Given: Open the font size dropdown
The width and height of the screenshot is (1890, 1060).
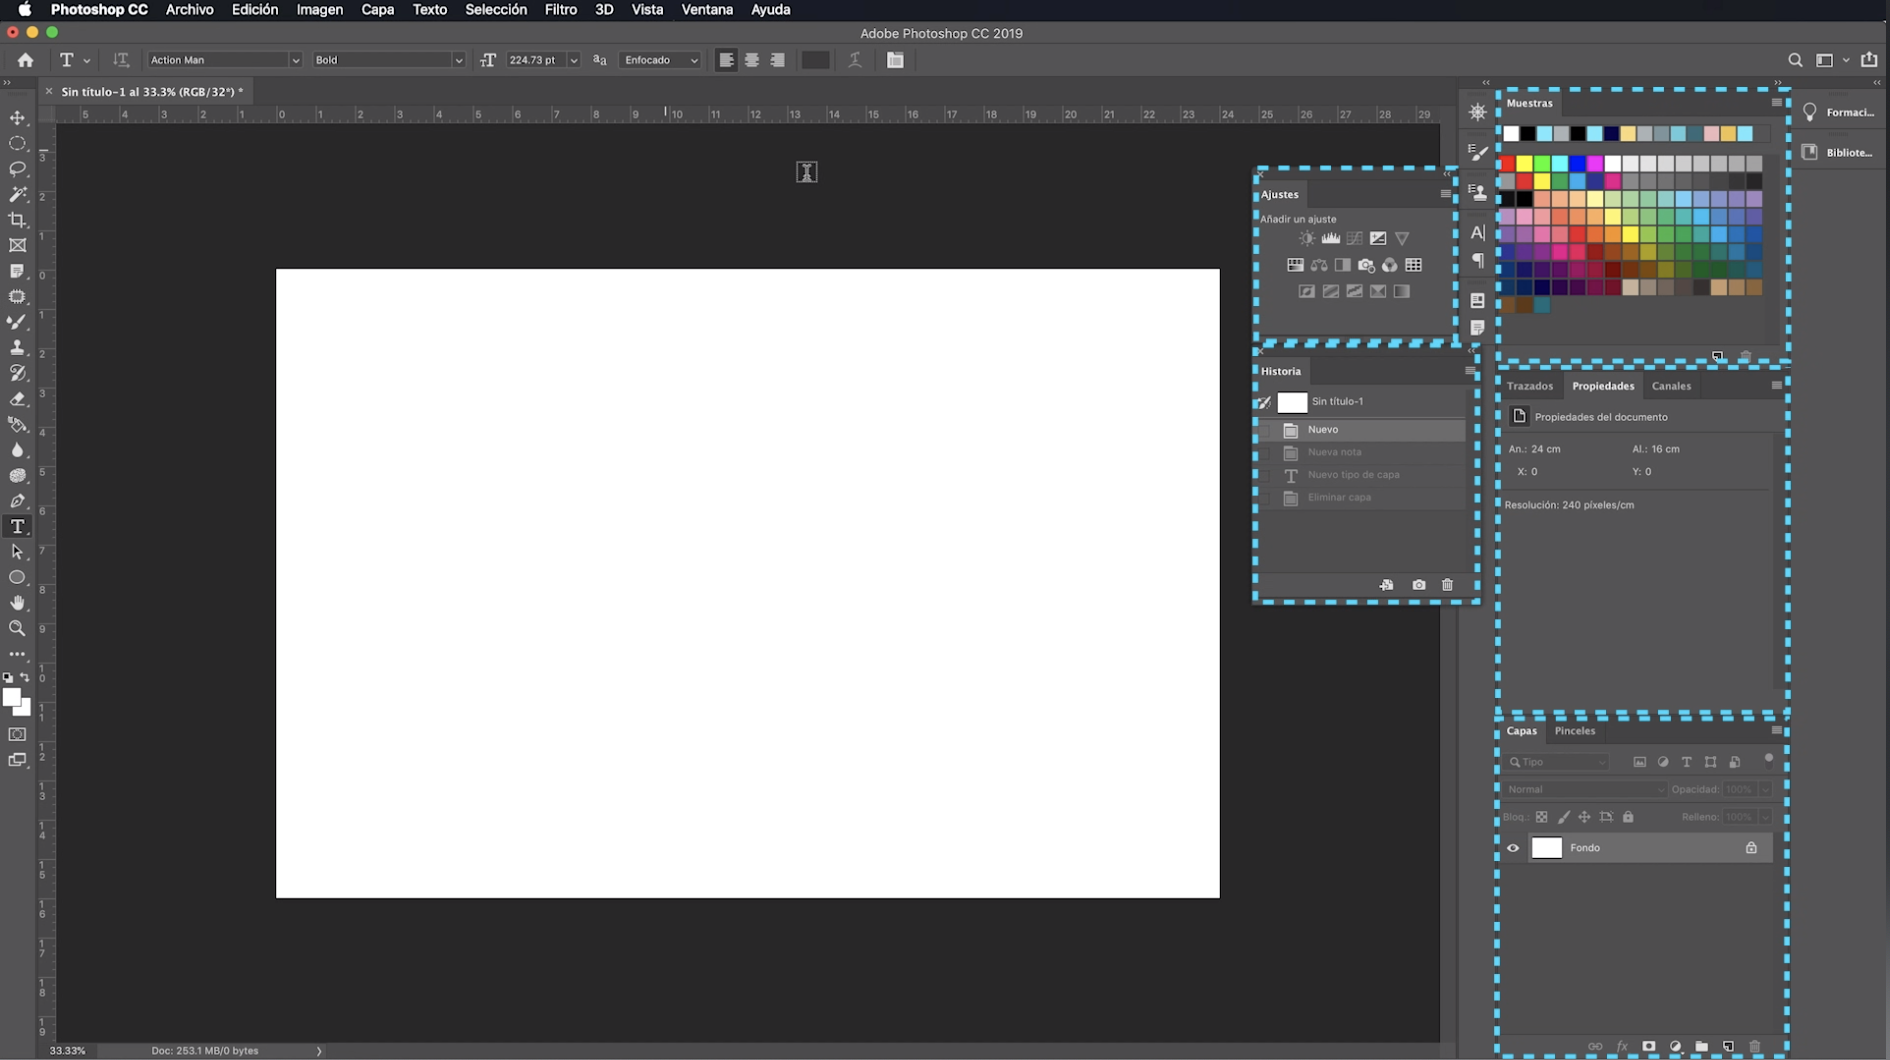Looking at the screenshot, I should pyautogui.click(x=573, y=60).
